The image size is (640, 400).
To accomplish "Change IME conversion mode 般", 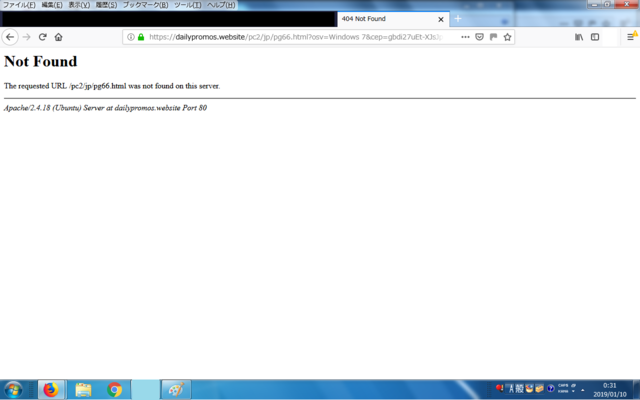I will [519, 389].
